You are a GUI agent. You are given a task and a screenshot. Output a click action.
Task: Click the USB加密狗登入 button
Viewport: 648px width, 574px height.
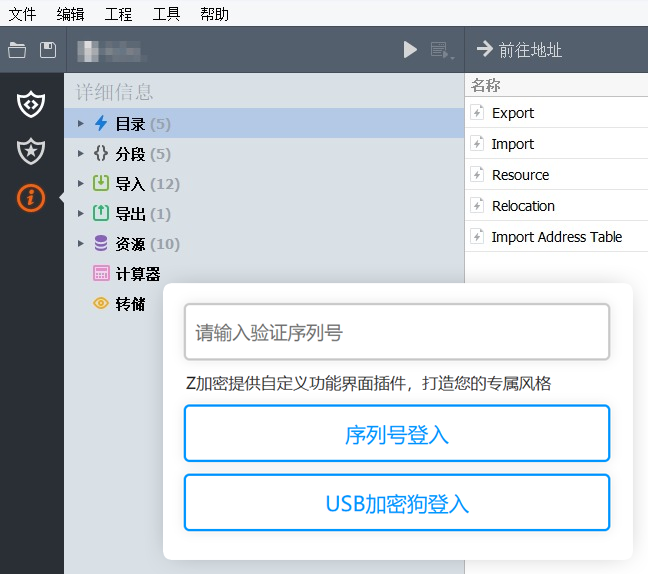[397, 503]
